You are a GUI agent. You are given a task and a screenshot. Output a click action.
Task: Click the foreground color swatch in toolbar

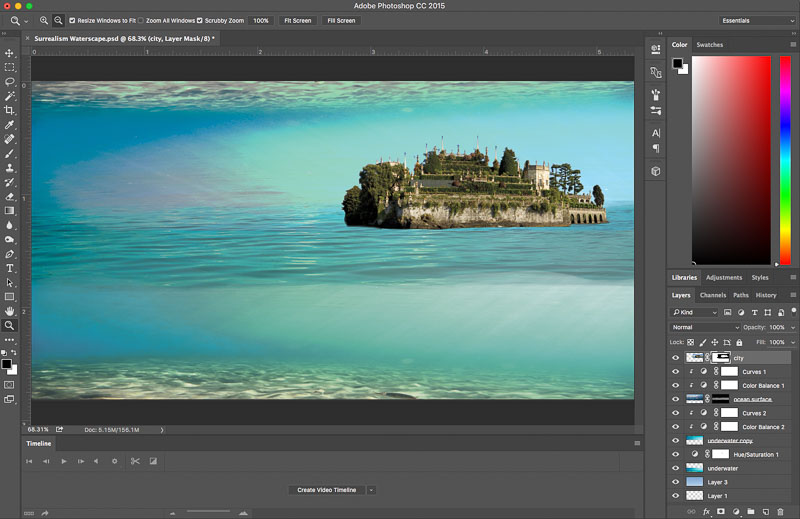[6, 364]
